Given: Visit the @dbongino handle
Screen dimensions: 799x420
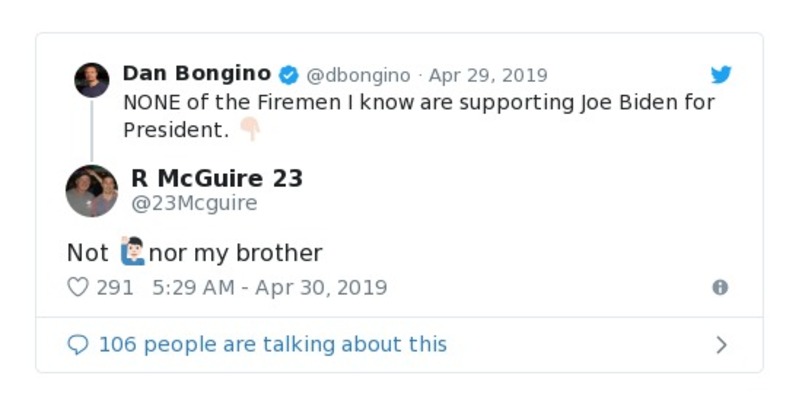Looking at the screenshot, I should 357,75.
